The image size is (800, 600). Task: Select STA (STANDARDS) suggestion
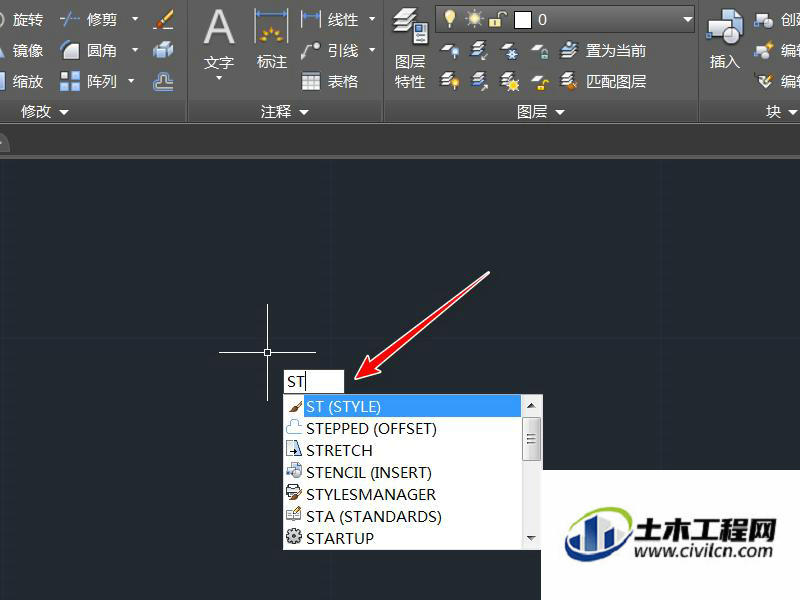tap(402, 516)
